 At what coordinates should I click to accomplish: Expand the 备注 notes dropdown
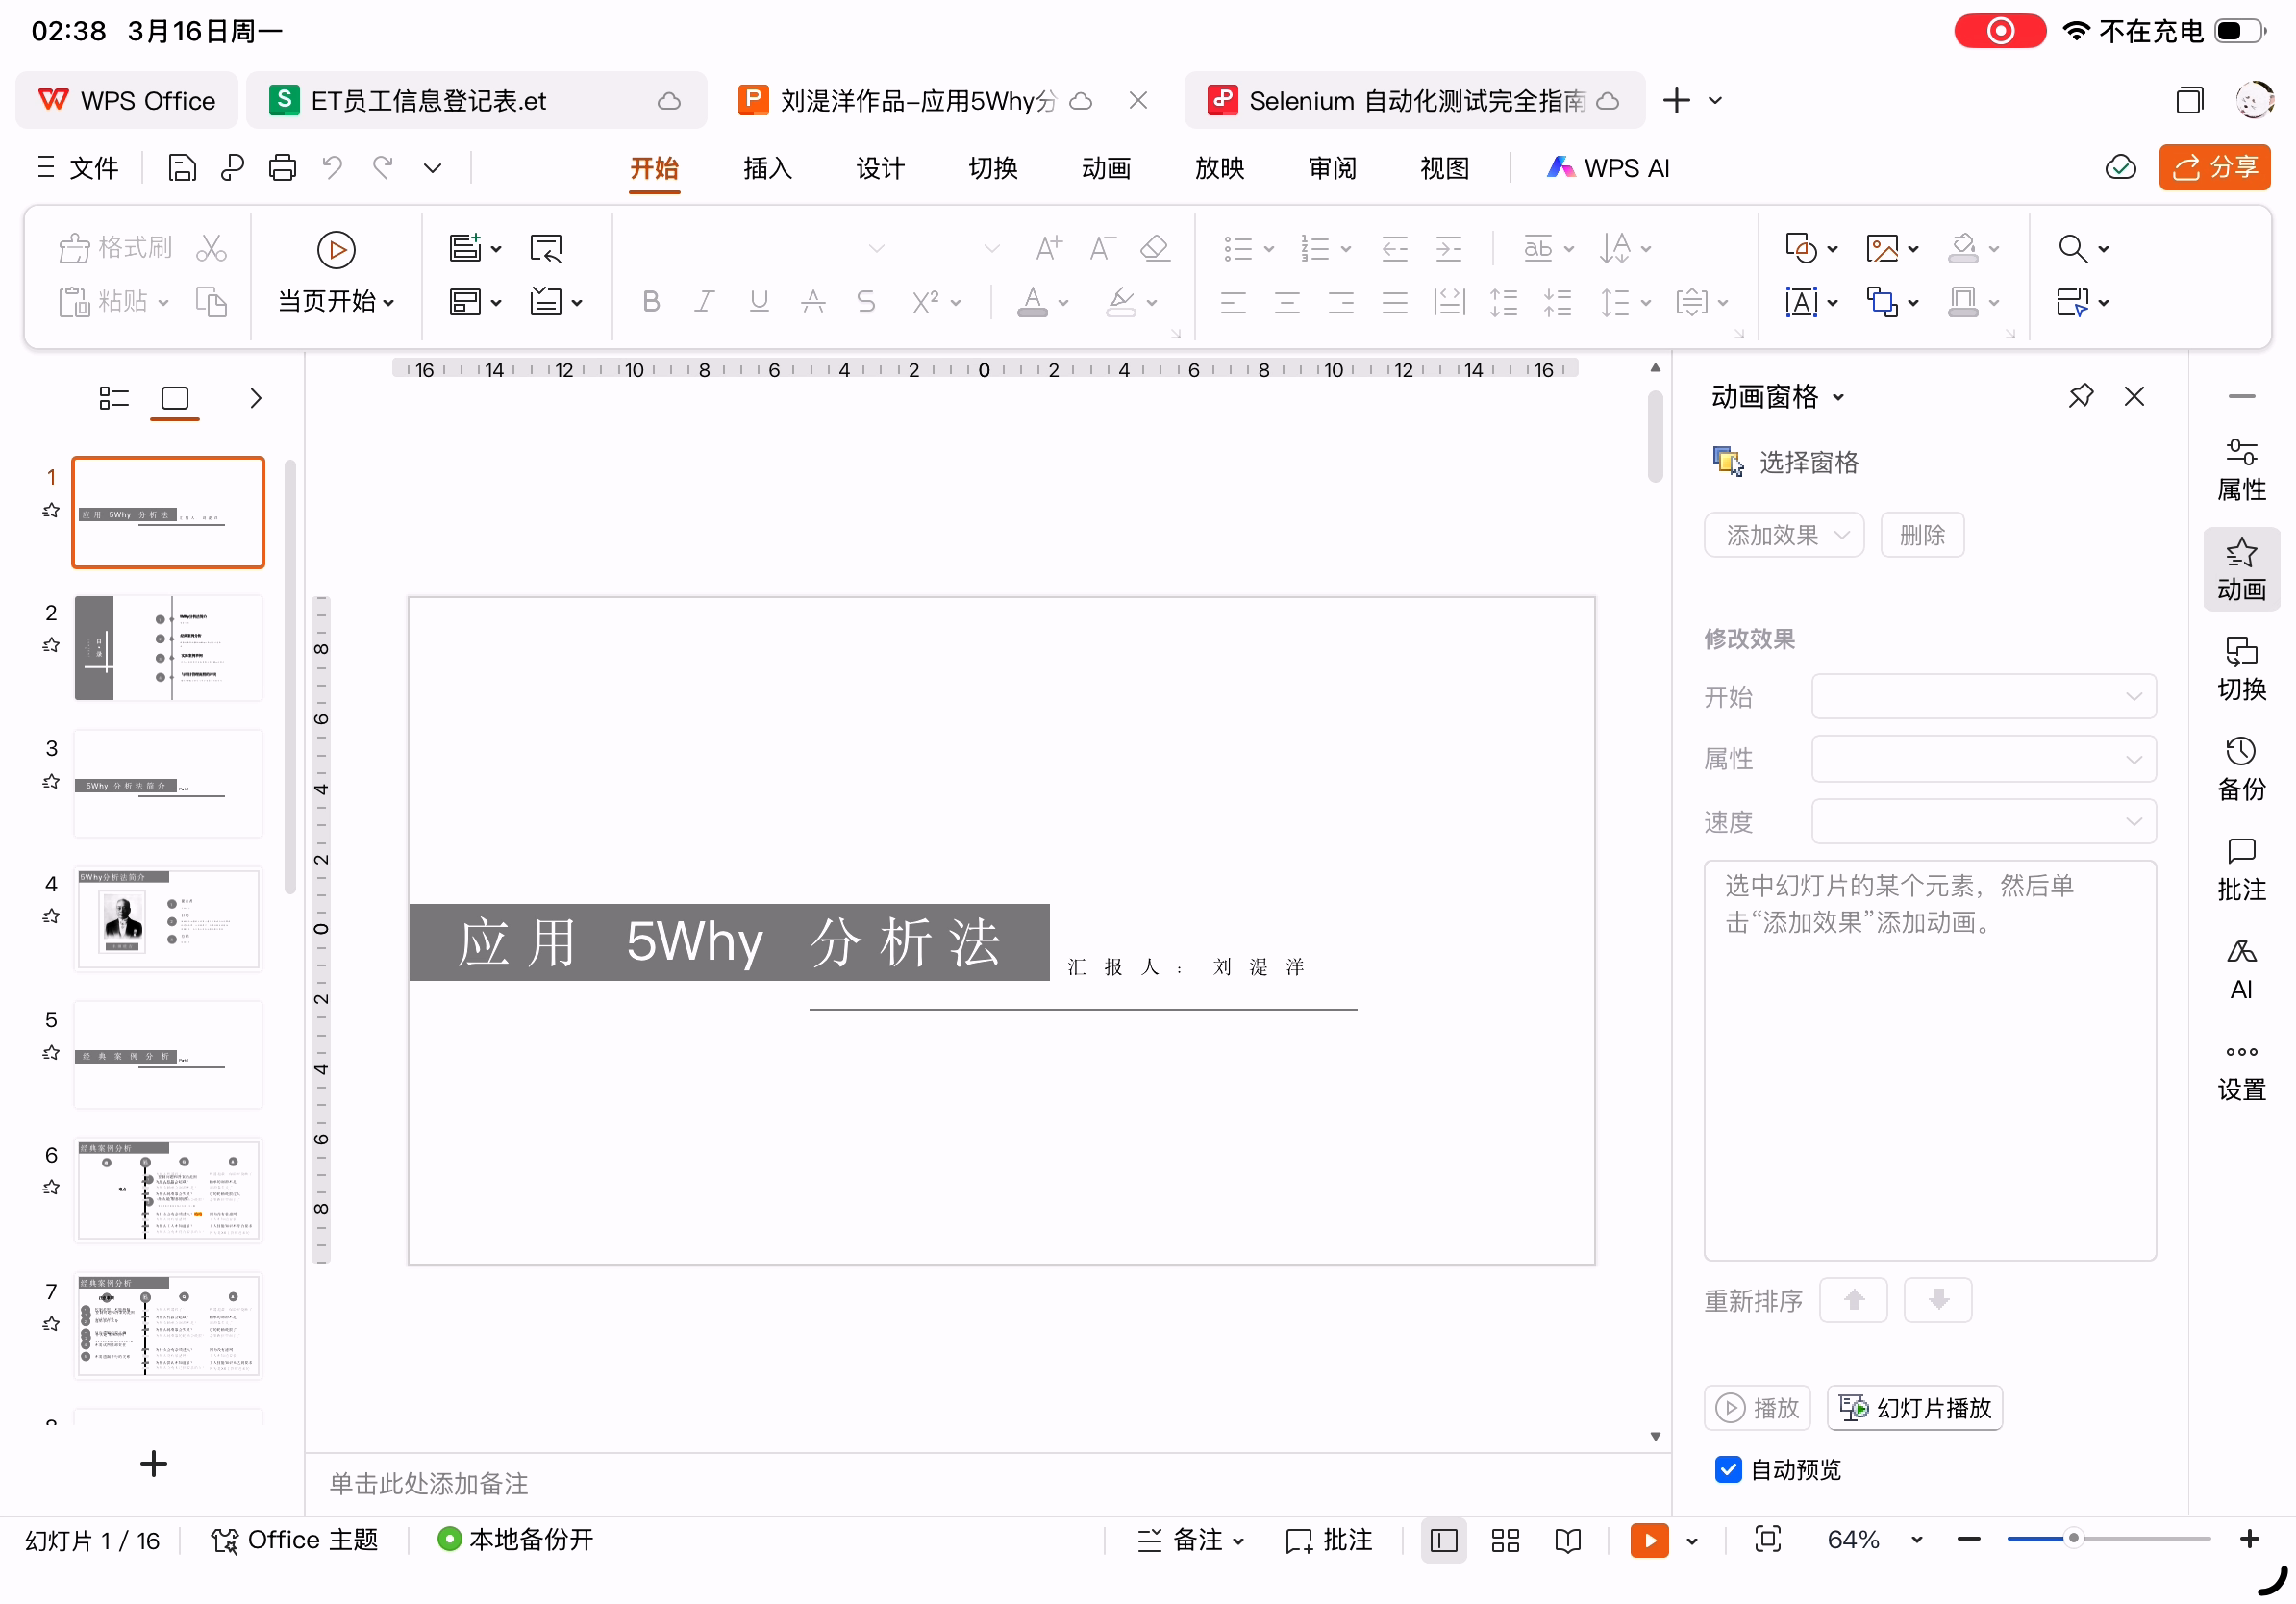1239,1541
